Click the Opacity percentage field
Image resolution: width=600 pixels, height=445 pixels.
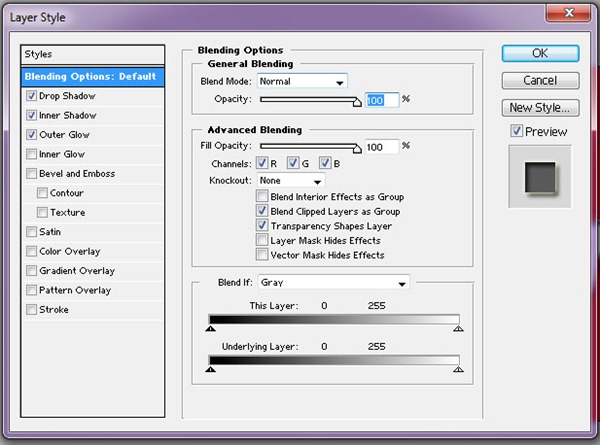[x=382, y=100]
